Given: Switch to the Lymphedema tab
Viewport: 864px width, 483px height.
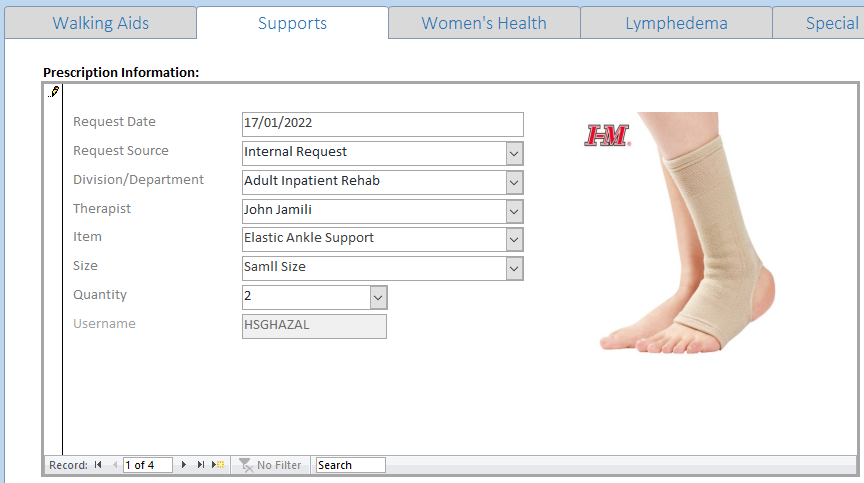Looking at the screenshot, I should 676,23.
